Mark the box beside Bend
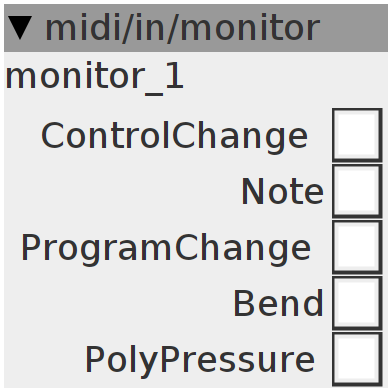 (x=357, y=303)
